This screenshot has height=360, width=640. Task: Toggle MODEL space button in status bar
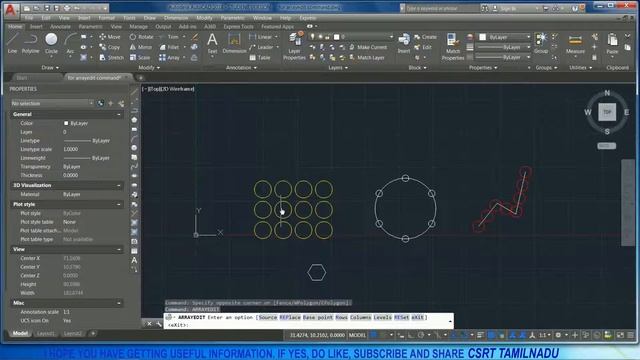[357, 335]
